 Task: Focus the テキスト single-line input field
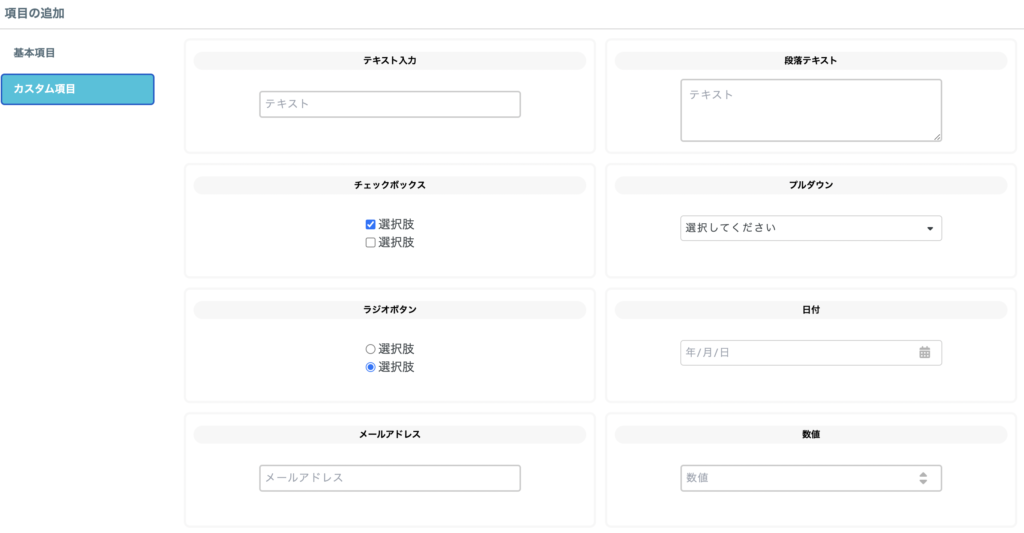click(389, 104)
